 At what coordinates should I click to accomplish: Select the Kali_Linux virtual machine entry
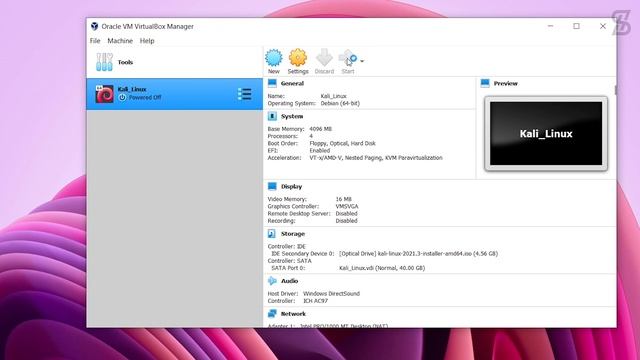tap(174, 94)
